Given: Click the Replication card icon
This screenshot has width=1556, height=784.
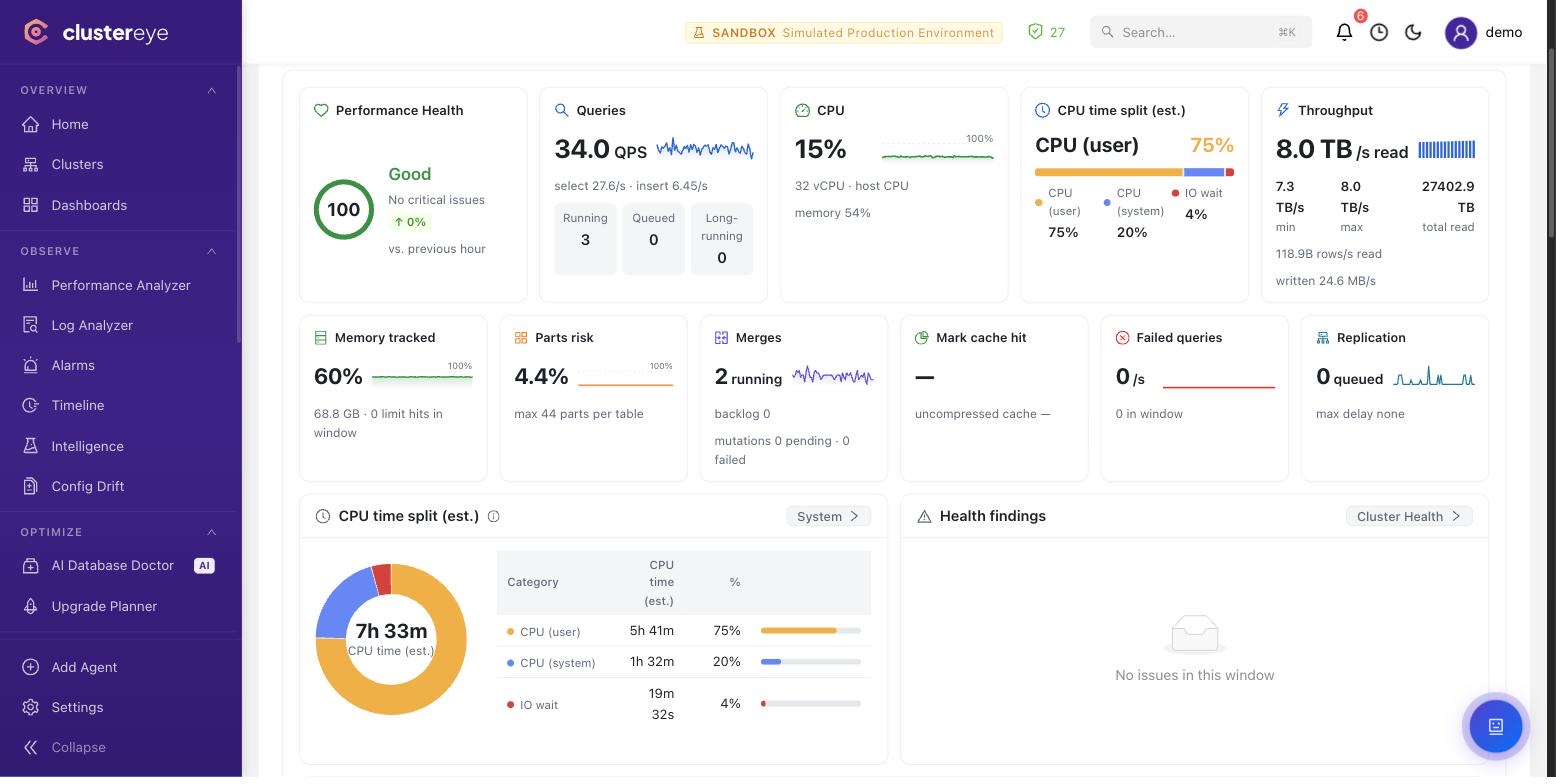Looking at the screenshot, I should (1323, 338).
